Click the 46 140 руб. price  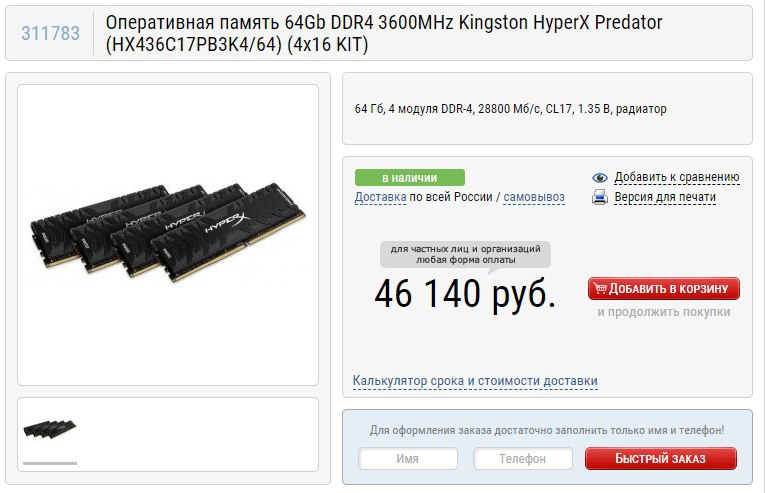(465, 294)
